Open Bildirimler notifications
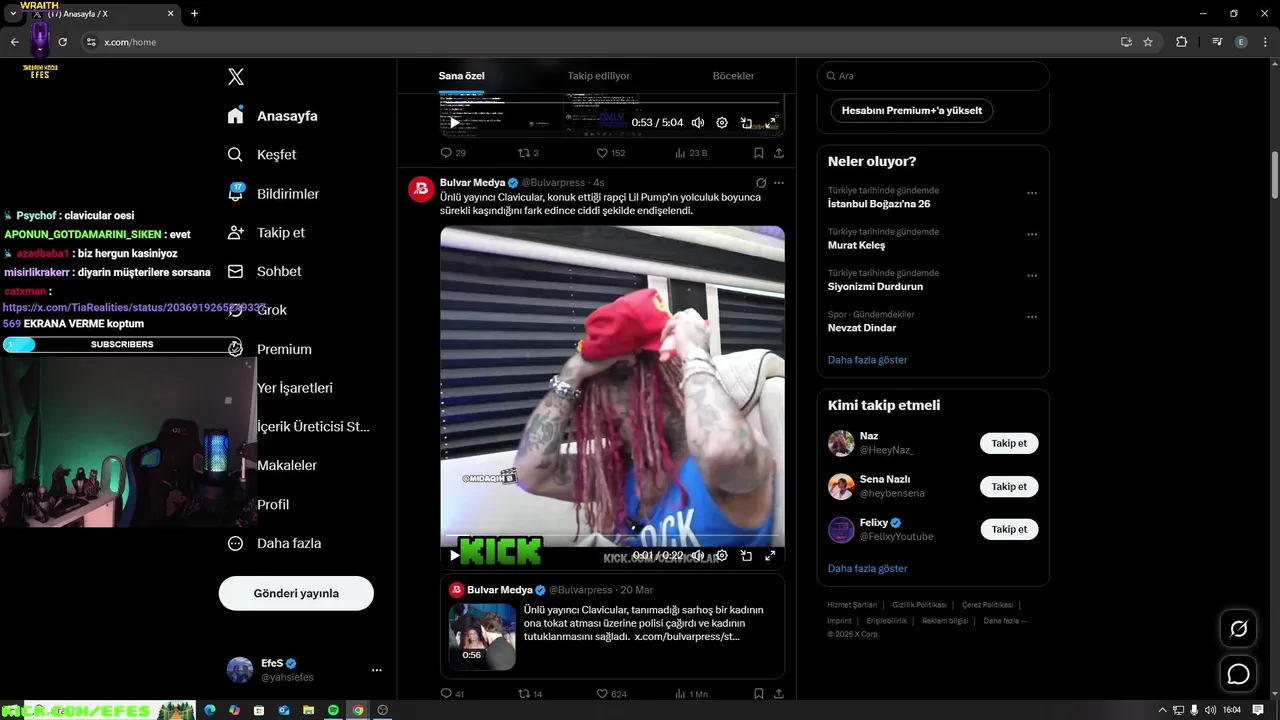The height and width of the screenshot is (720, 1280). [x=273, y=194]
